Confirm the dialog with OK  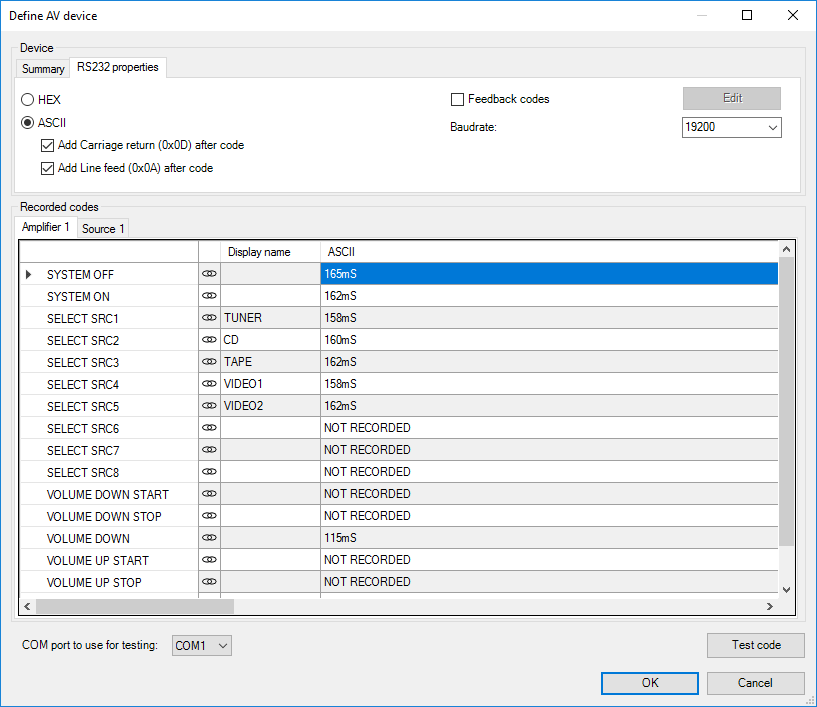(650, 683)
